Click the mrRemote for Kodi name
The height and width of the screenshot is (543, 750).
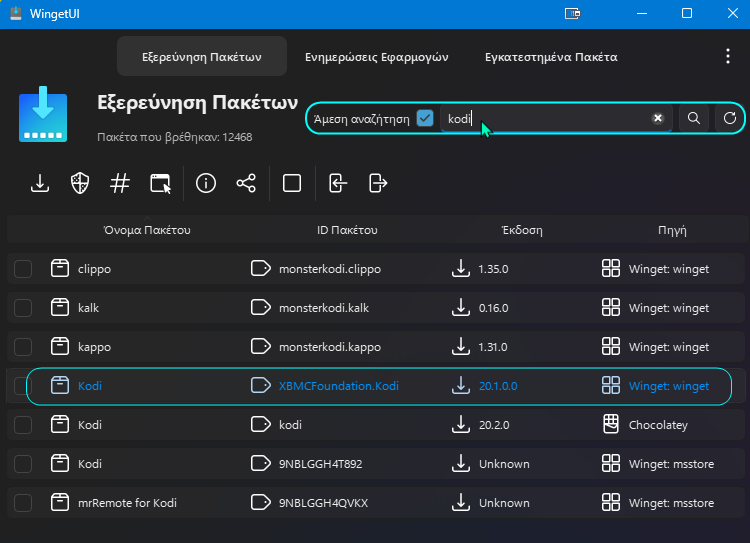click(127, 503)
